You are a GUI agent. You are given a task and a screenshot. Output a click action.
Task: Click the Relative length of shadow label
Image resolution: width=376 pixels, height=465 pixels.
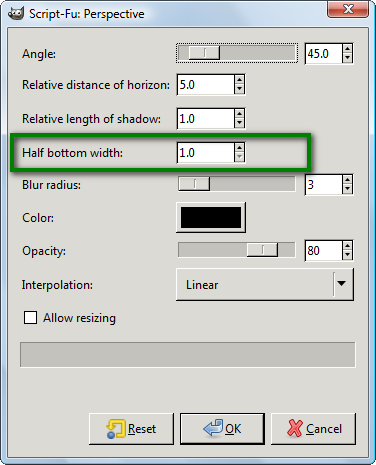coord(92,119)
